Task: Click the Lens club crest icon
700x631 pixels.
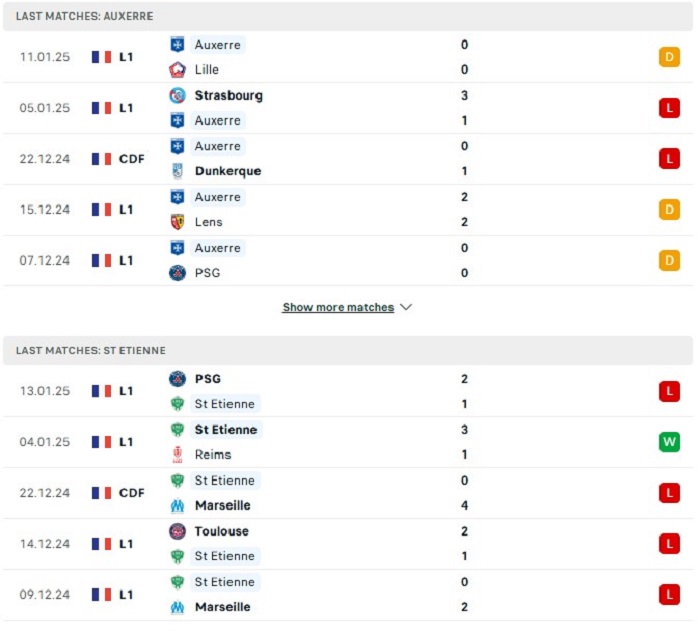Action: (x=177, y=222)
